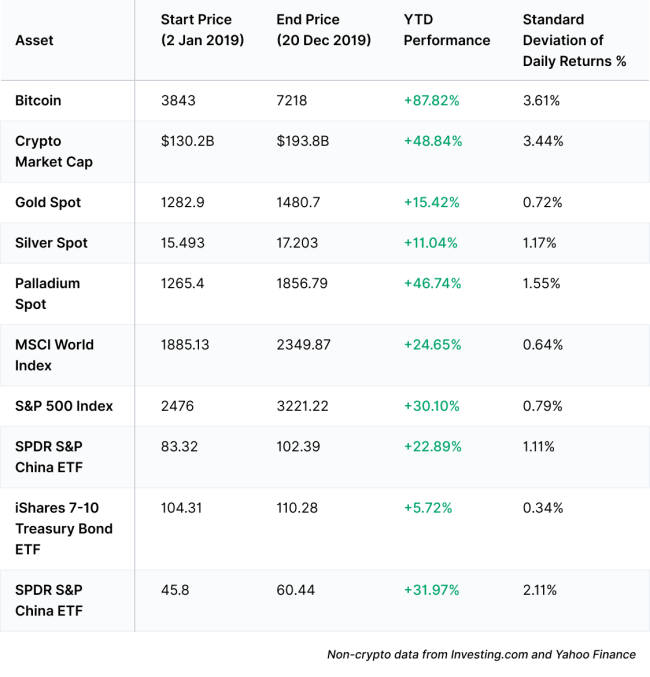The width and height of the screenshot is (650, 677).
Task: Select the iShares 7-10 Treasury Bond ETF label
Action: pos(64,528)
